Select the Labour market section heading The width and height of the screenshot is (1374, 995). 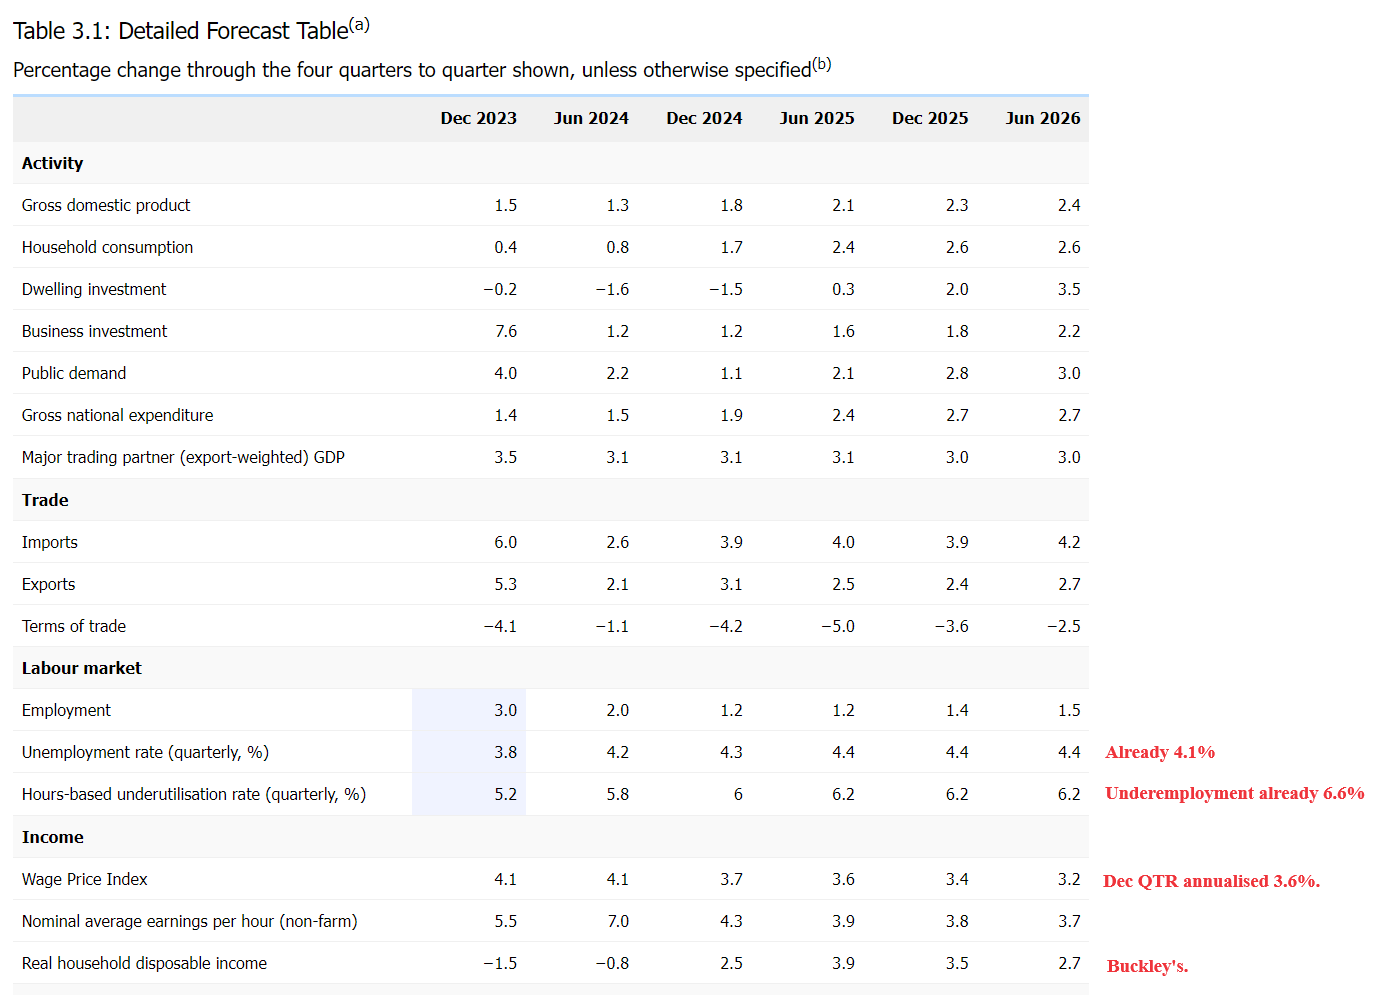tap(81, 668)
